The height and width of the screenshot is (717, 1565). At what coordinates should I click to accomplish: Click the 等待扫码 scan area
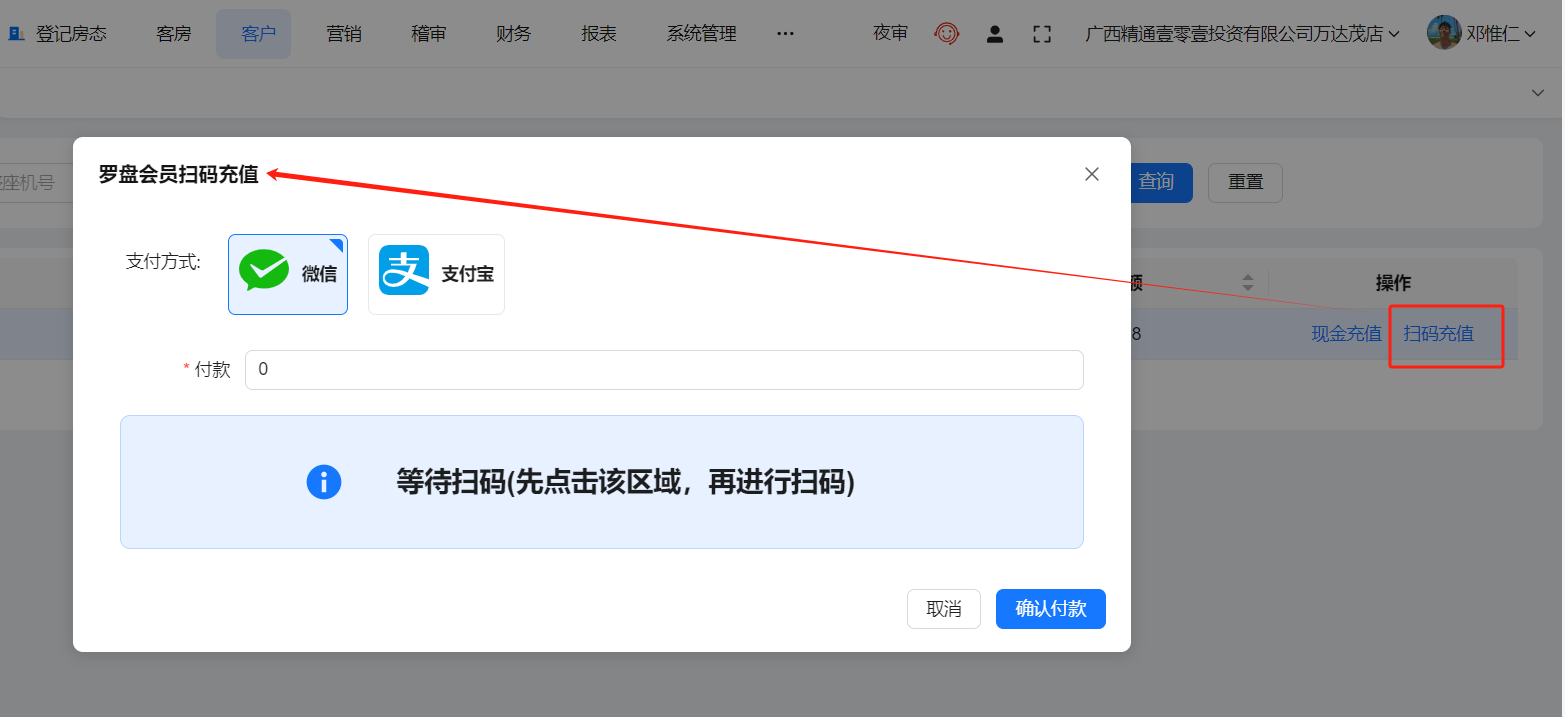(601, 482)
